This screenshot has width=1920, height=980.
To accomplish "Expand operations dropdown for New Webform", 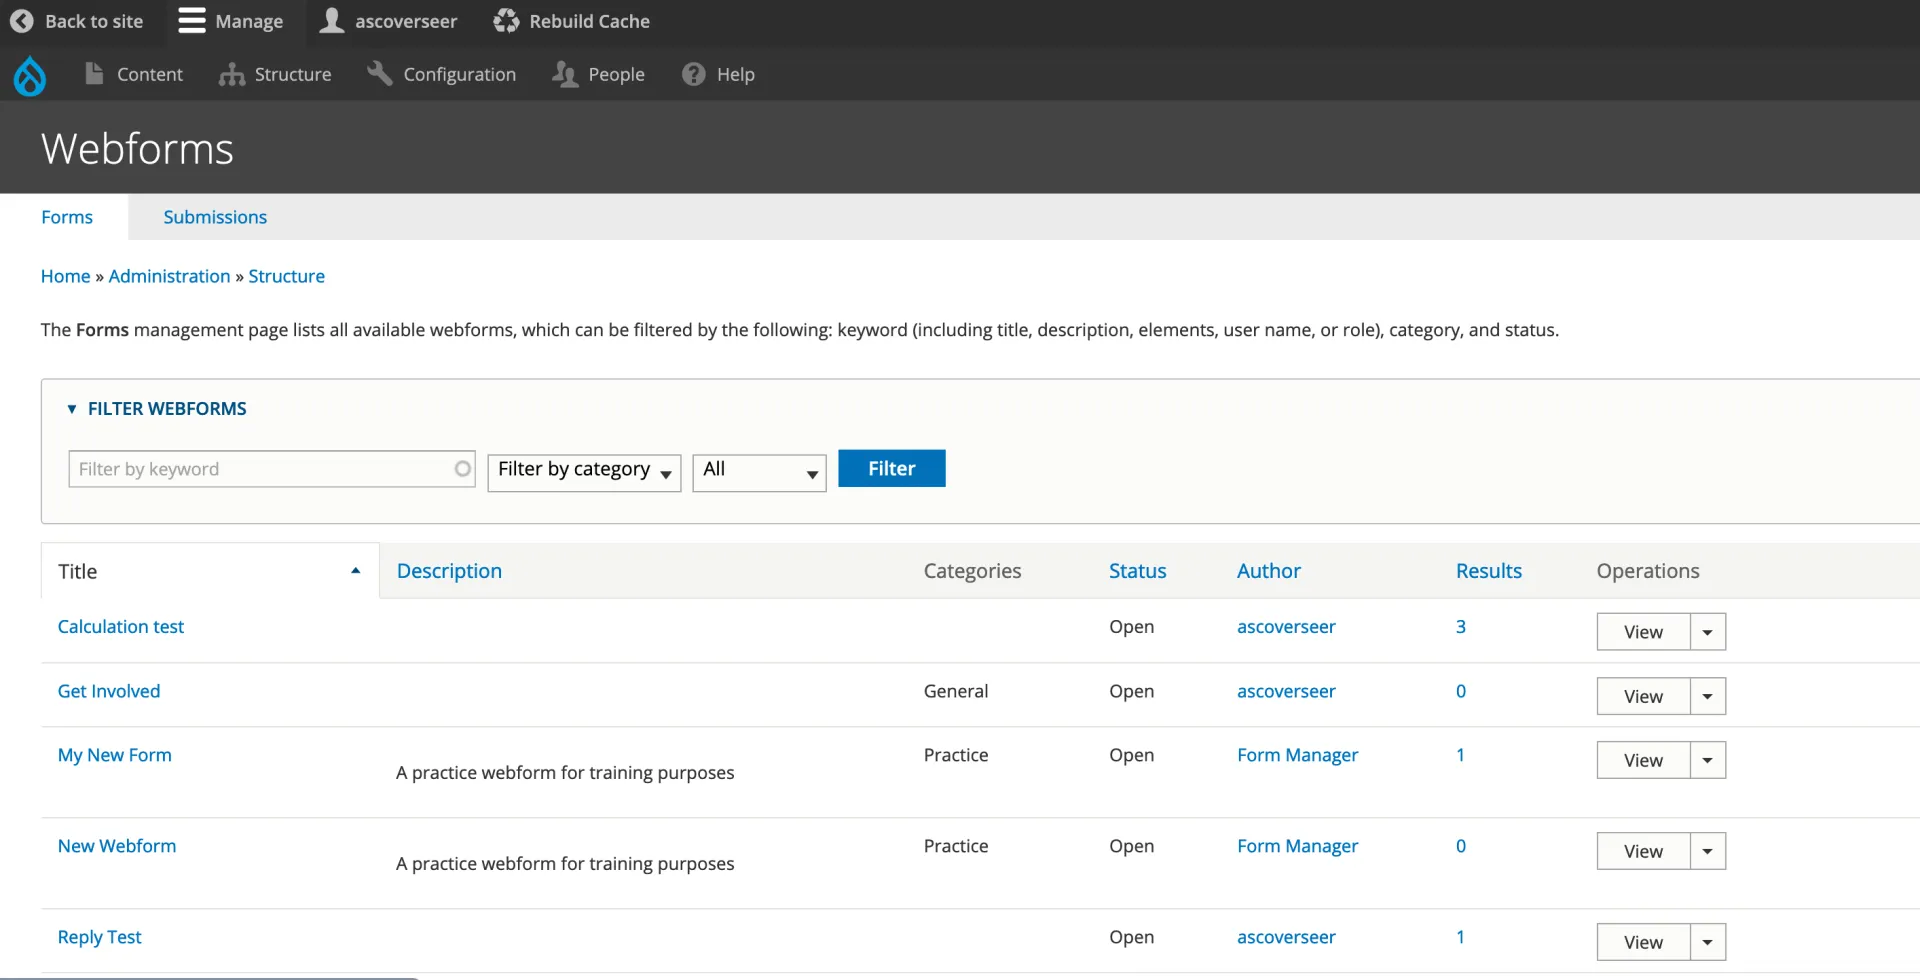I will click(x=1708, y=851).
